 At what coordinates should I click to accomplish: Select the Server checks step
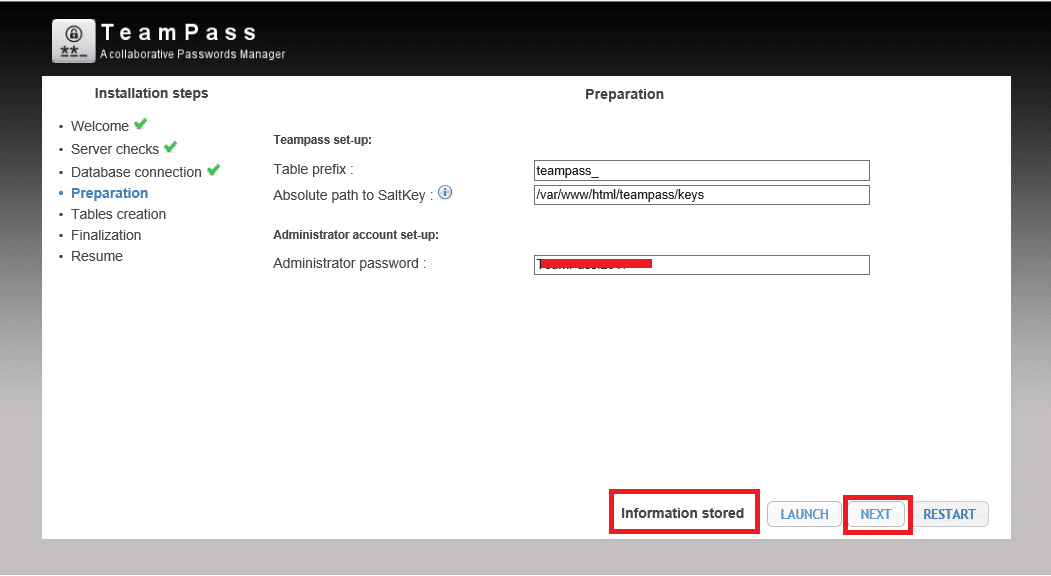[x=115, y=149]
